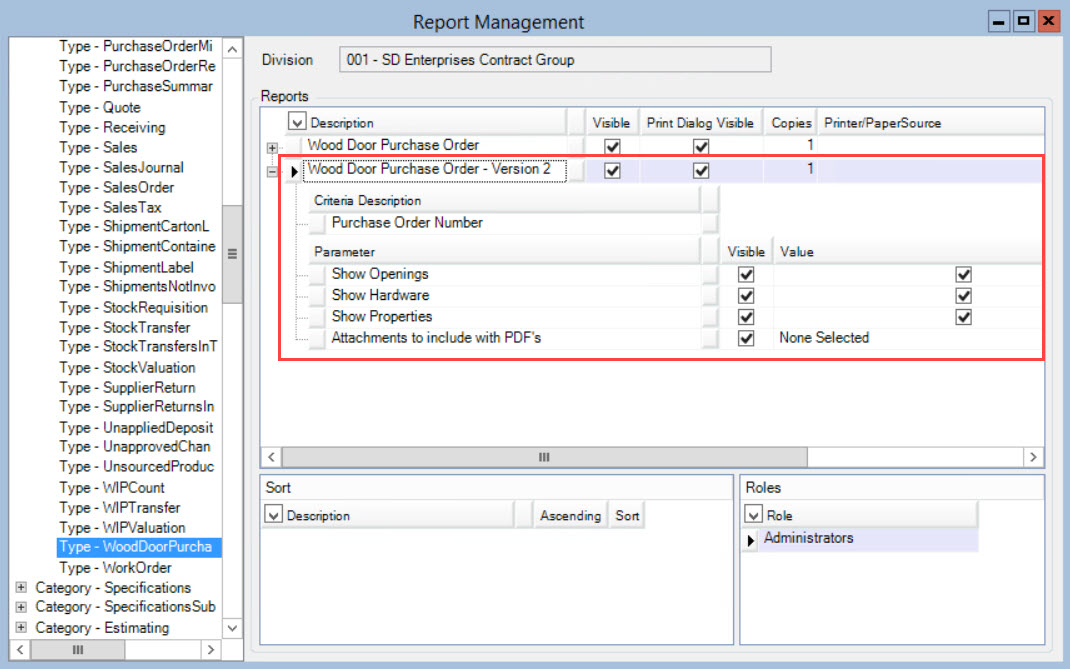Screen dimensions: 1070x669
Task: Uncheck Visible for Show Openings parameter
Action: 745,274
